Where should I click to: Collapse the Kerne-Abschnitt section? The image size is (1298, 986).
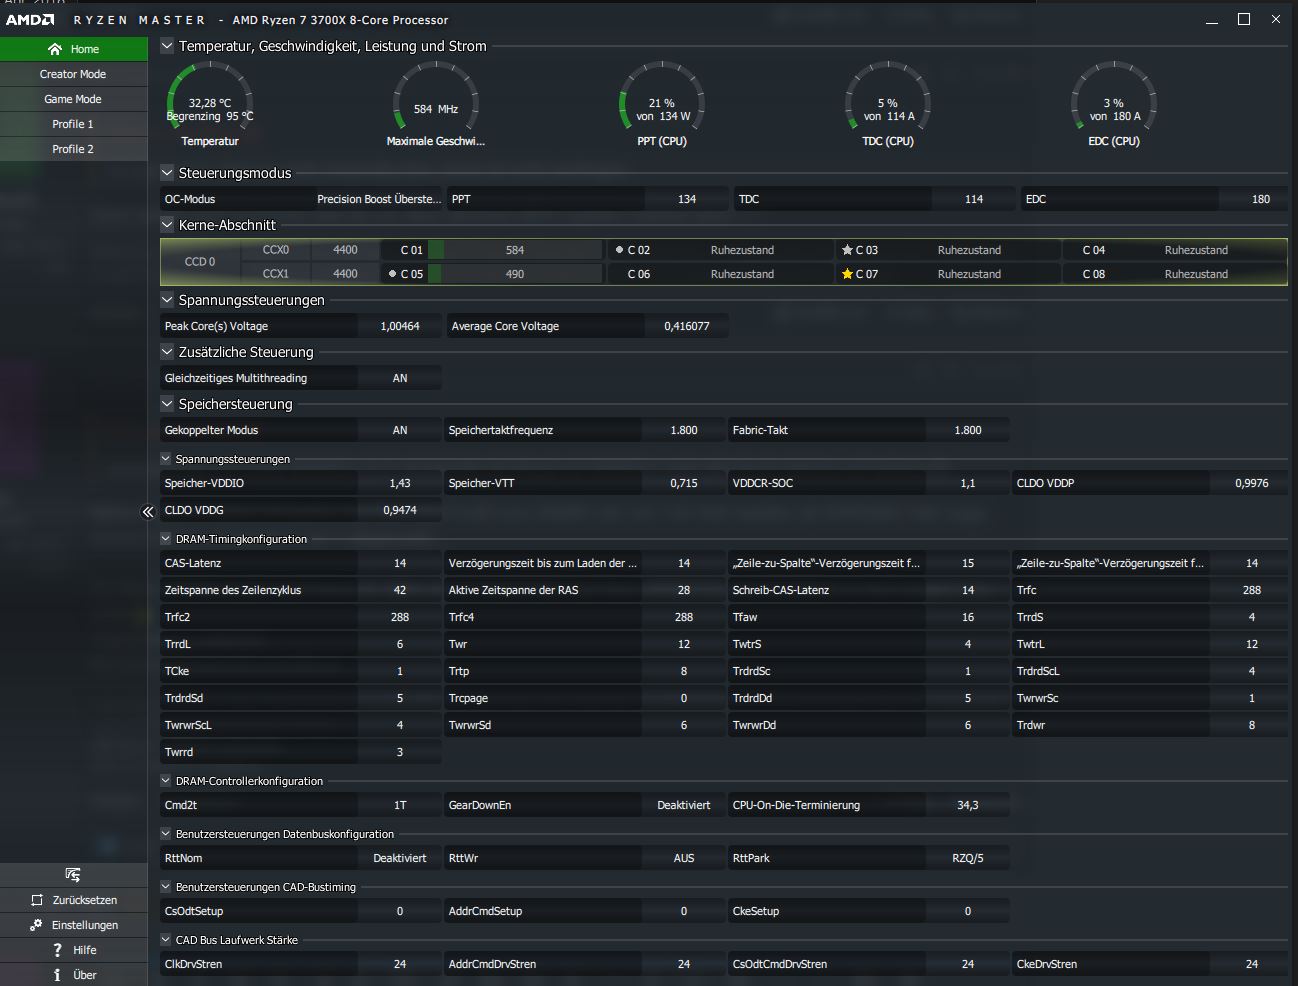(167, 225)
